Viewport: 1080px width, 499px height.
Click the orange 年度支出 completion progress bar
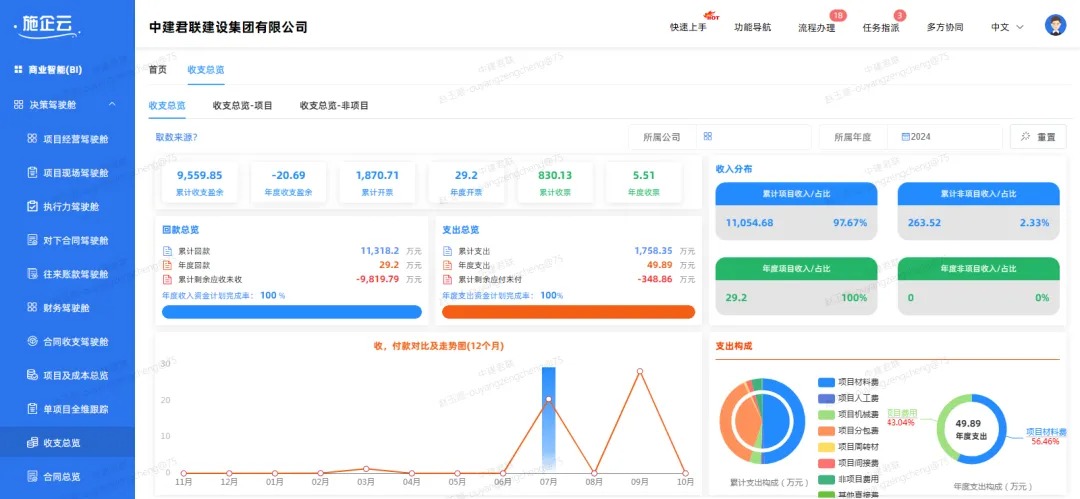pyautogui.click(x=568, y=312)
